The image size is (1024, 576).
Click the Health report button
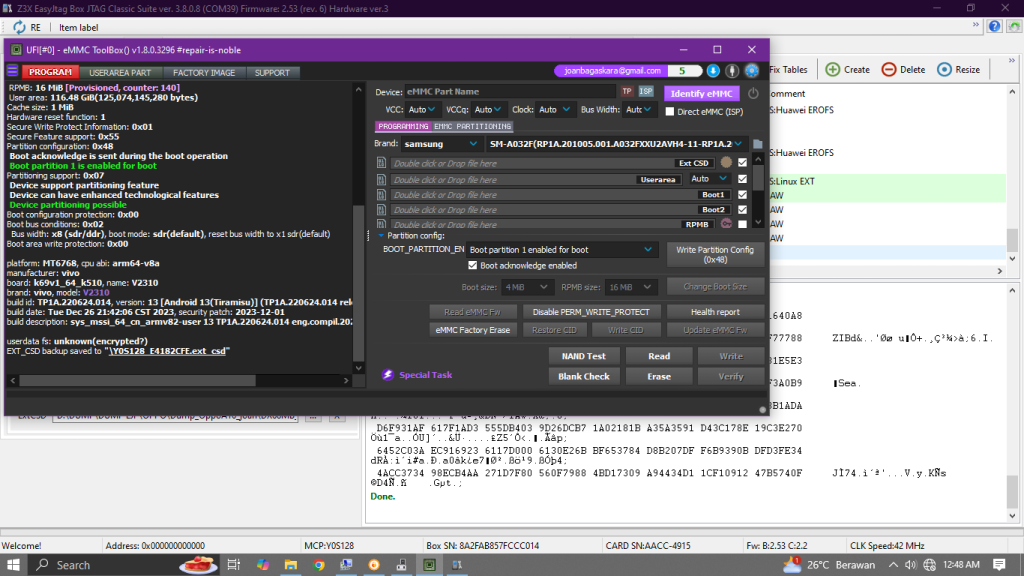pyautogui.click(x=715, y=312)
